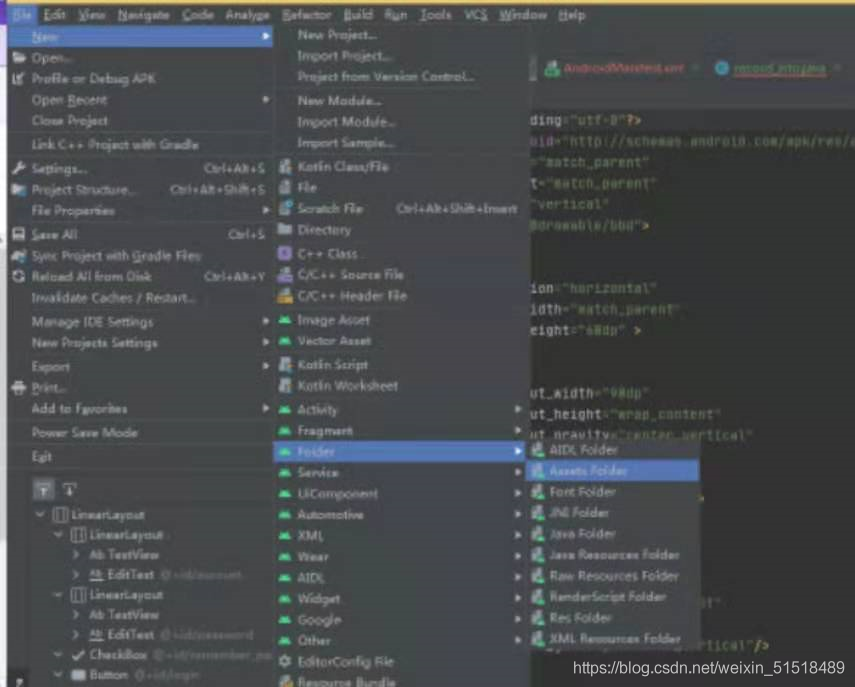This screenshot has width=855, height=687.
Task: Click the Open folder icon
Action: 19,57
